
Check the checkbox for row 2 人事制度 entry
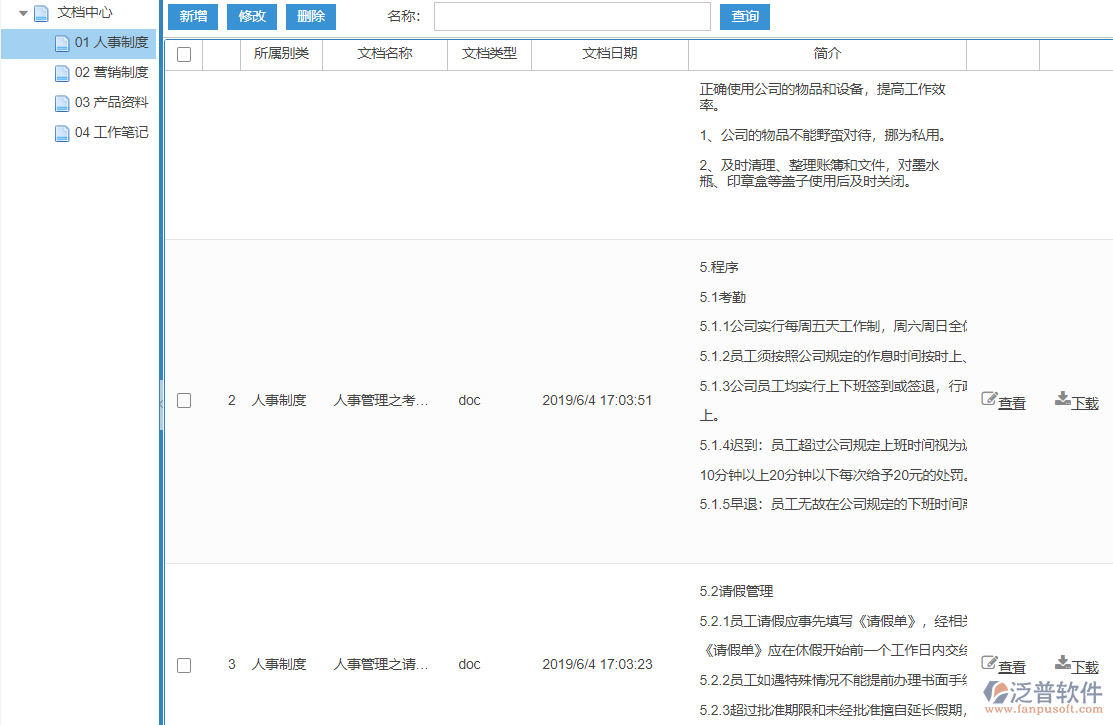point(184,400)
